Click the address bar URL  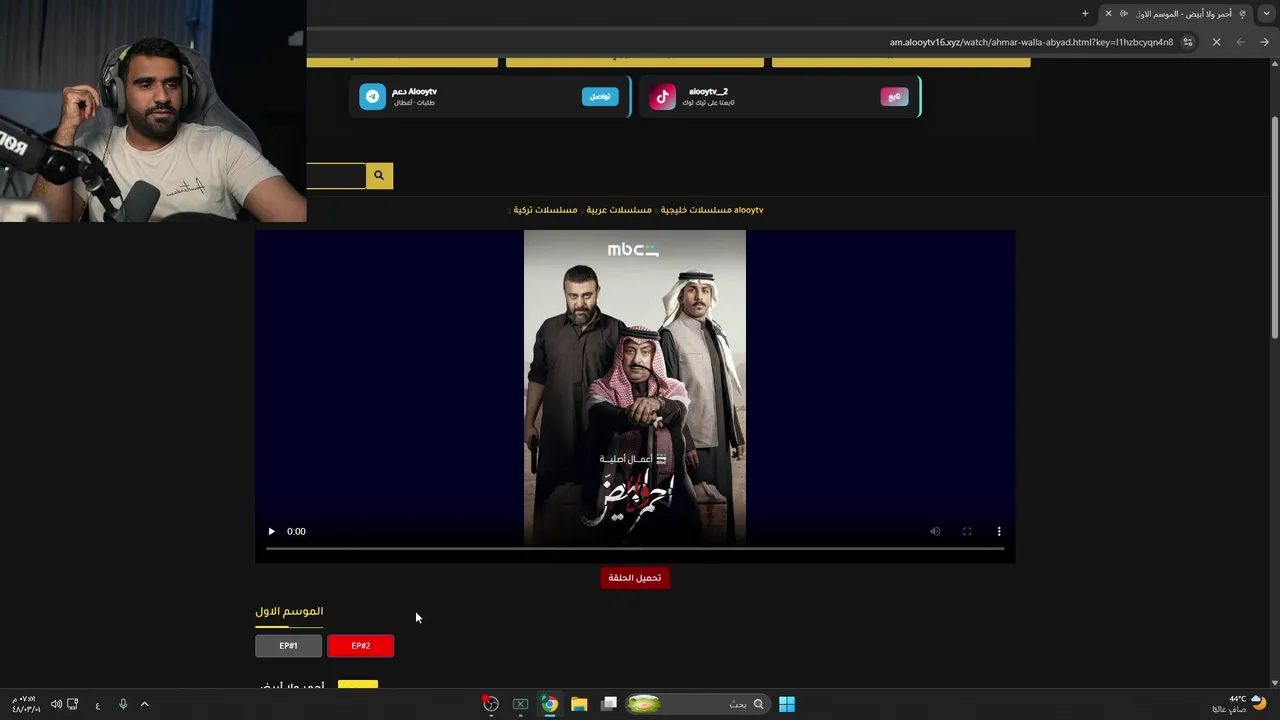(x=1031, y=42)
